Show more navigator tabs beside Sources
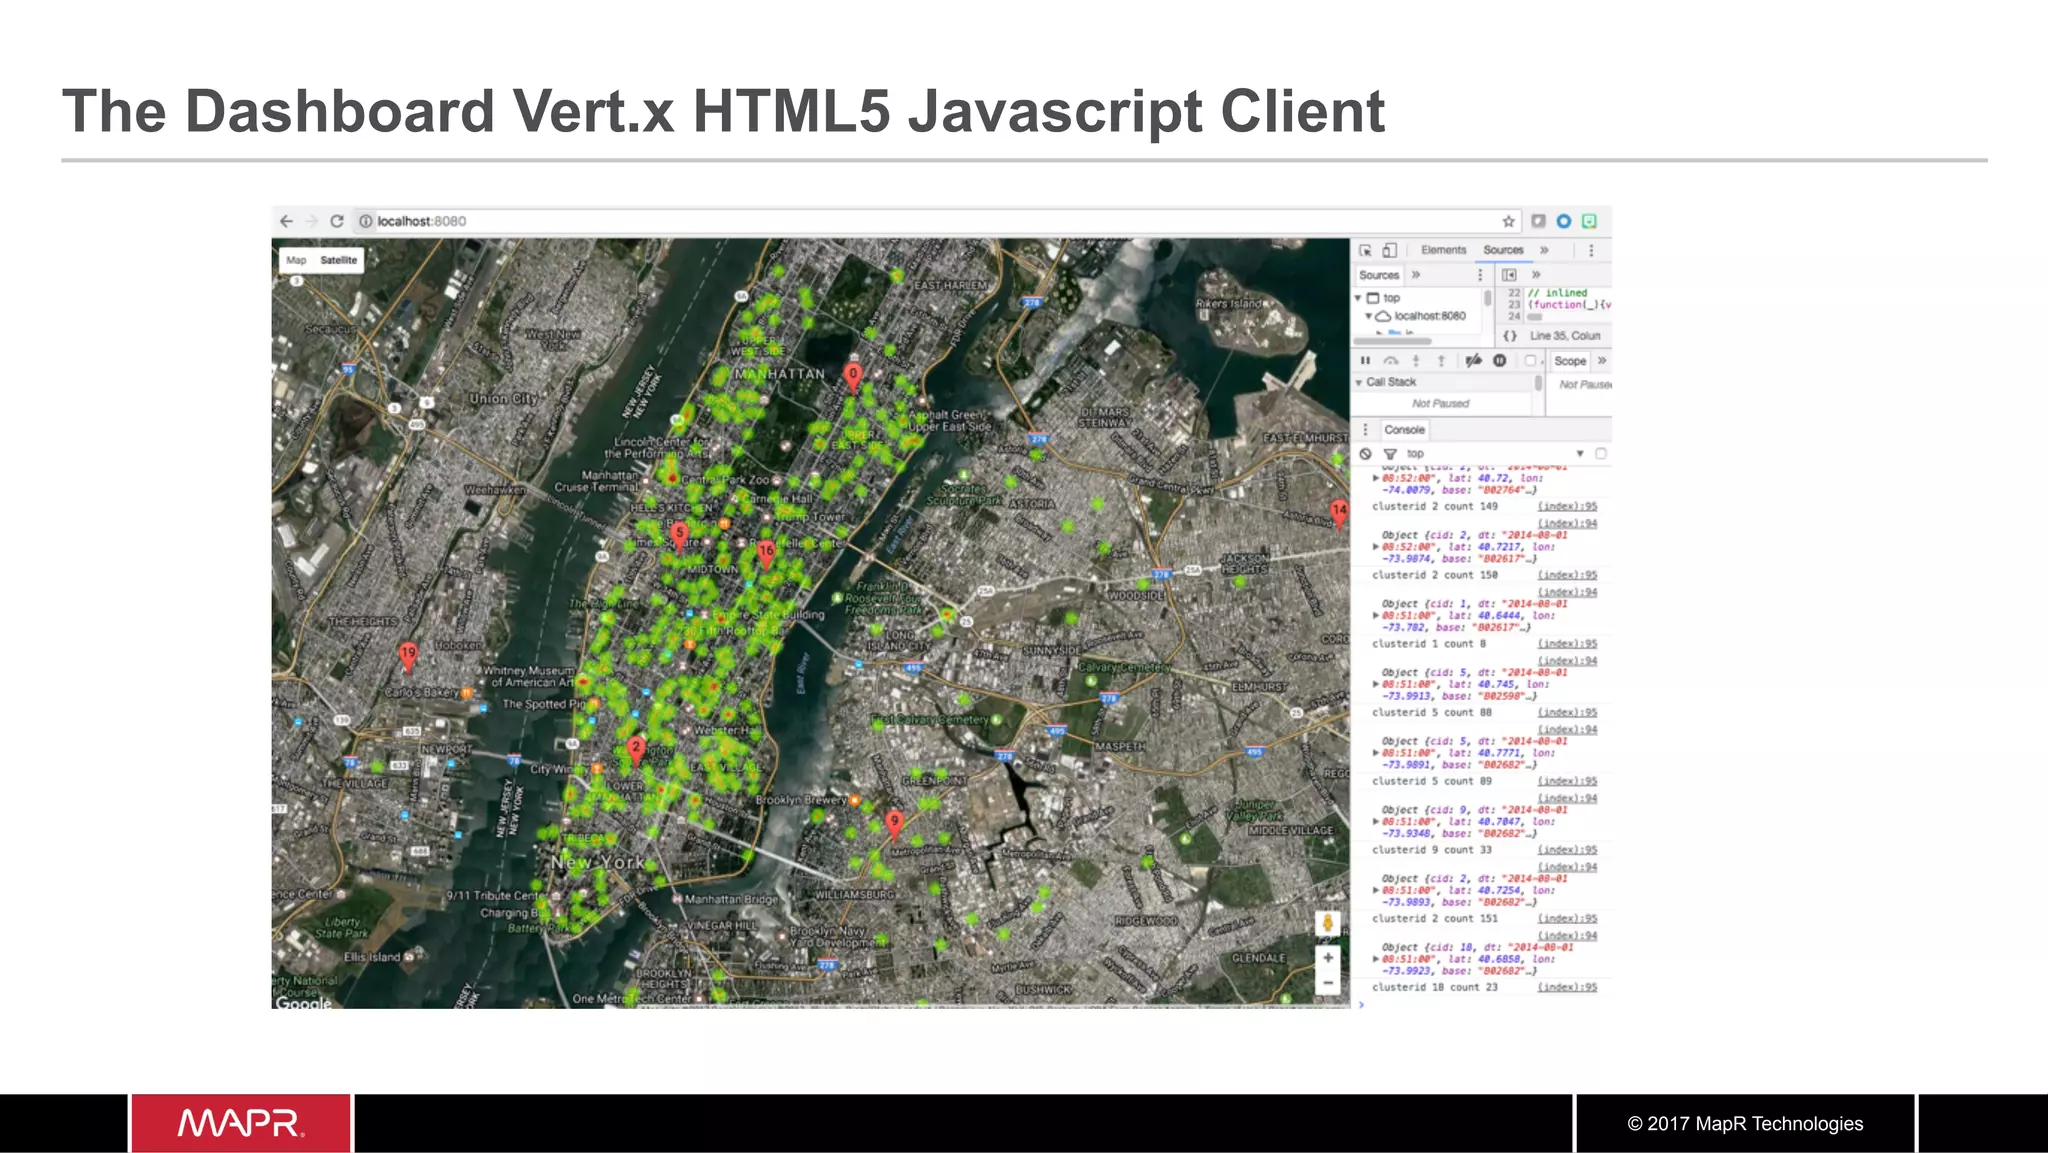The height and width of the screenshot is (1153, 2048). [1416, 275]
